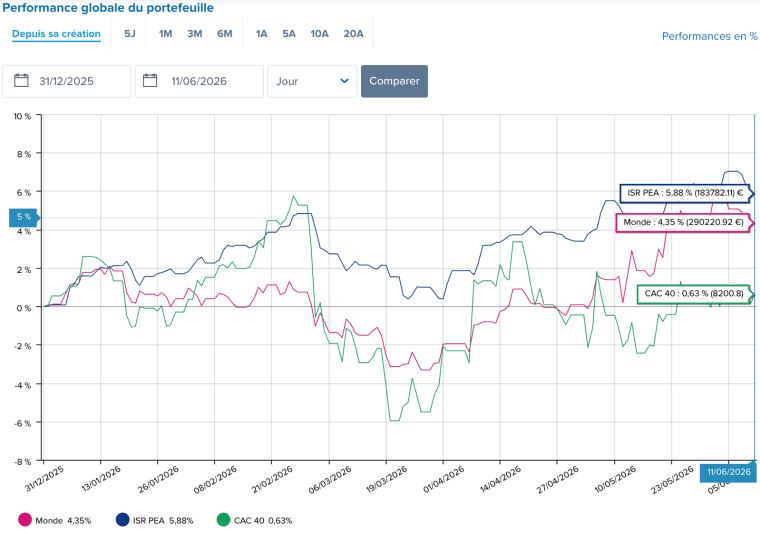
Task: Switch to the 3M period tab
Action: [194, 34]
